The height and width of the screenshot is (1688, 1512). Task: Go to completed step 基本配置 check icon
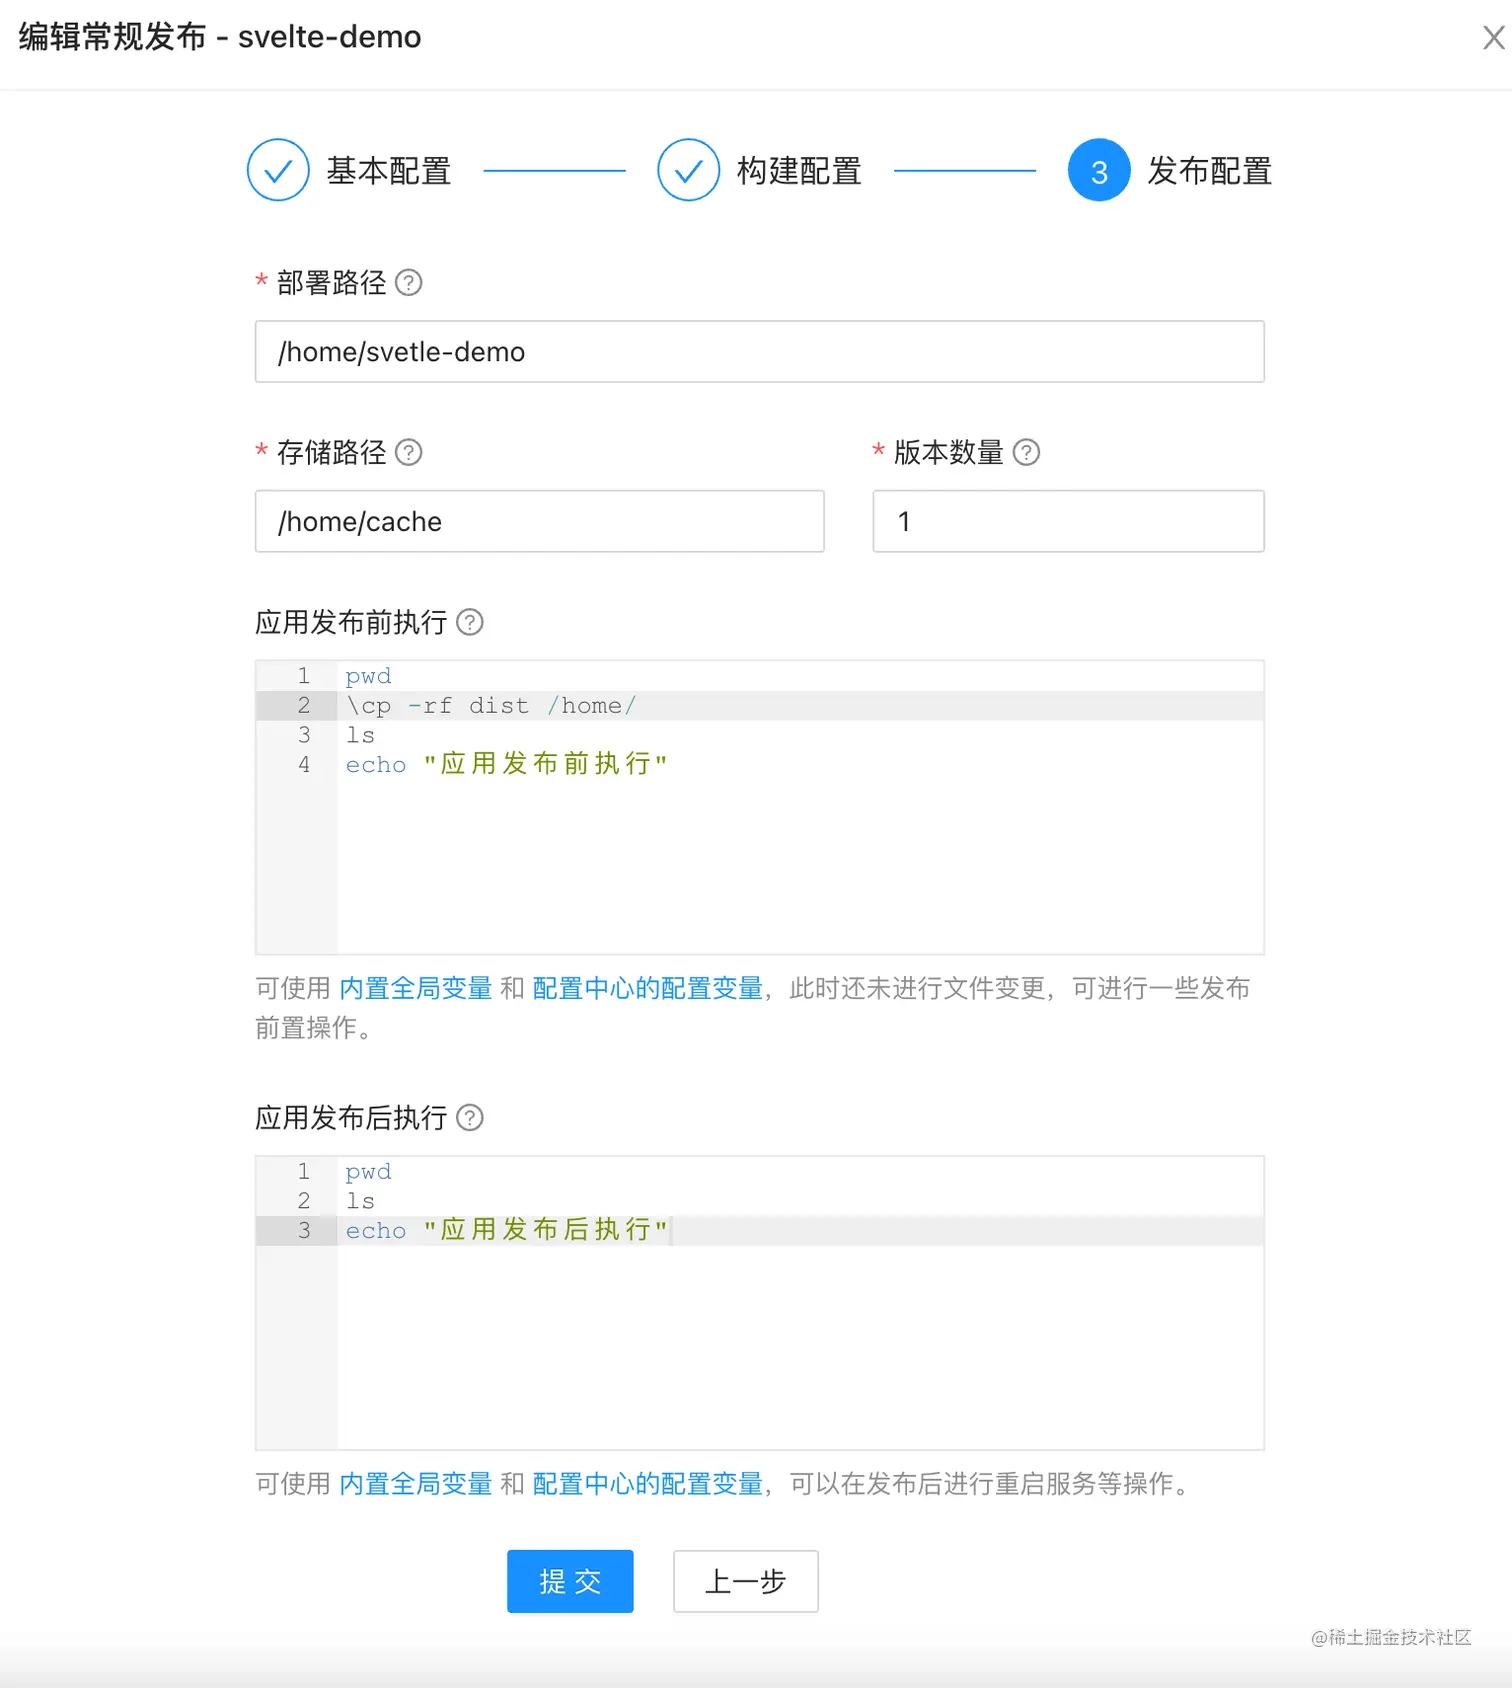[278, 170]
